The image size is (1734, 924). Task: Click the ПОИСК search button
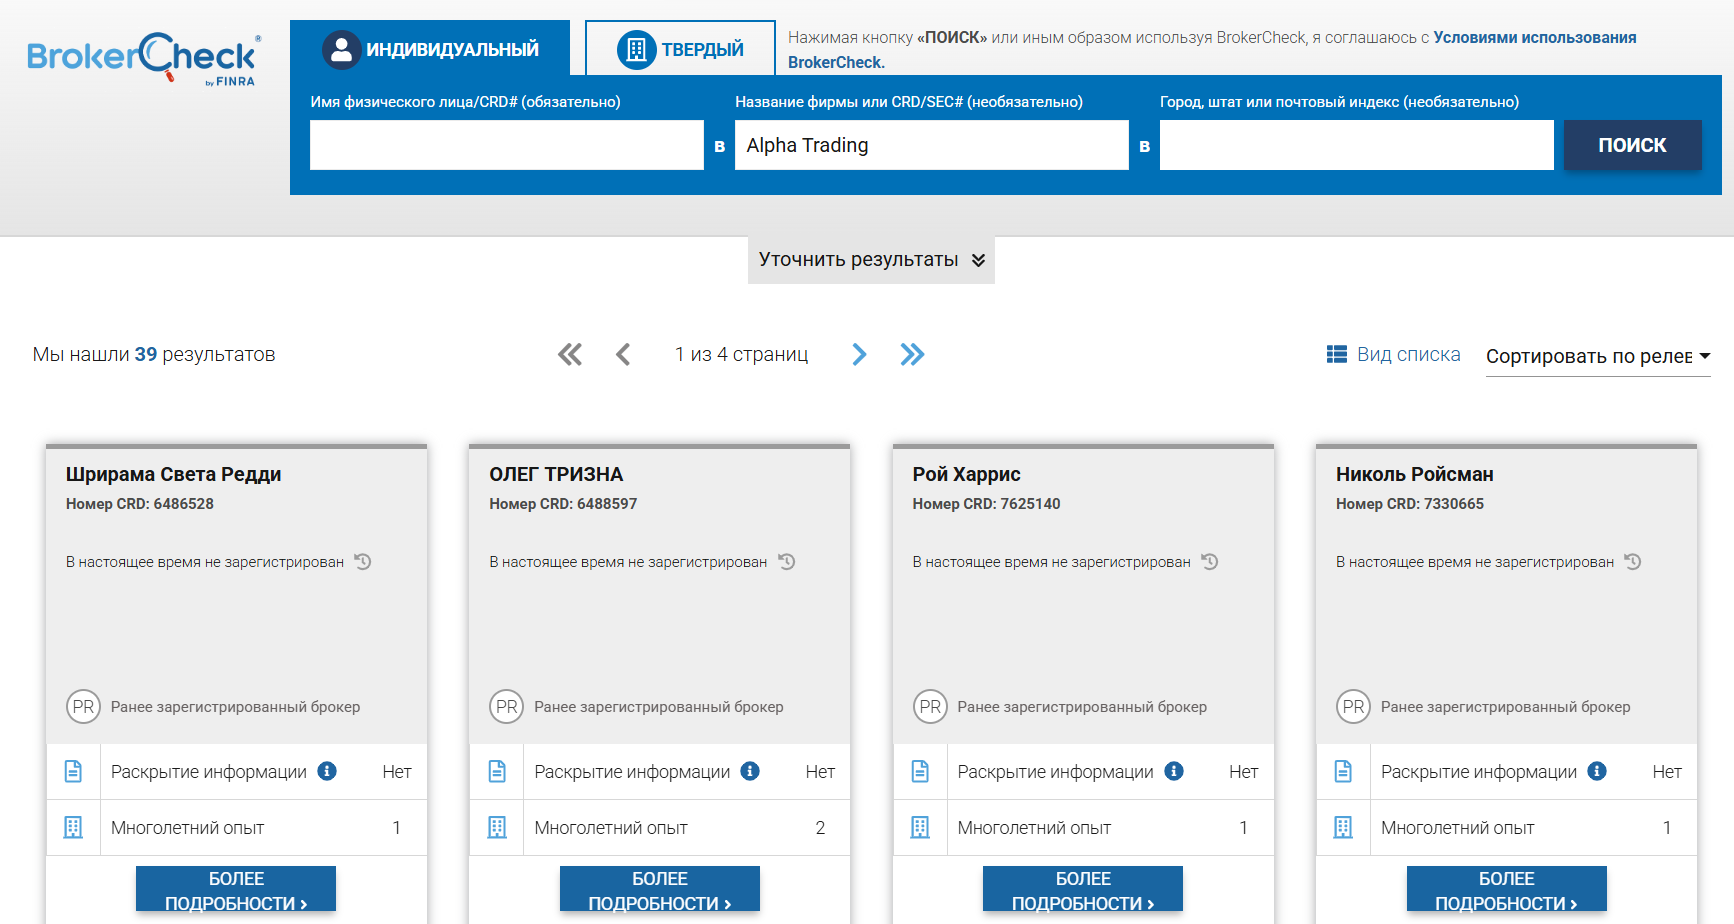click(1632, 145)
